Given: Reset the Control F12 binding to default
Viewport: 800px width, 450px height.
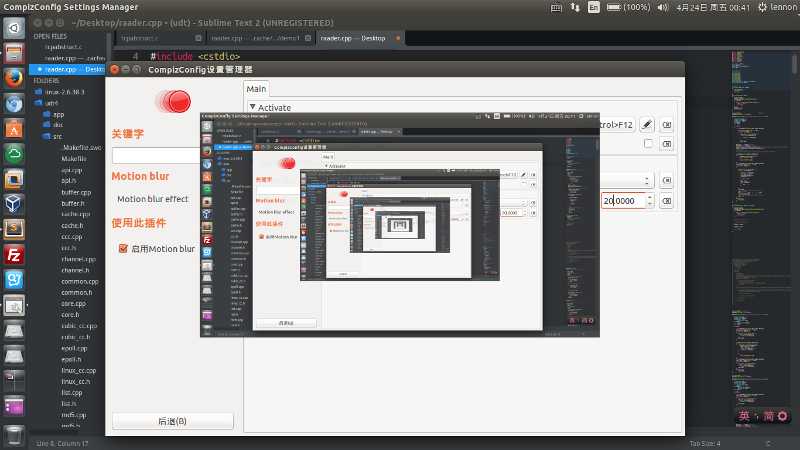Looking at the screenshot, I should 666,124.
